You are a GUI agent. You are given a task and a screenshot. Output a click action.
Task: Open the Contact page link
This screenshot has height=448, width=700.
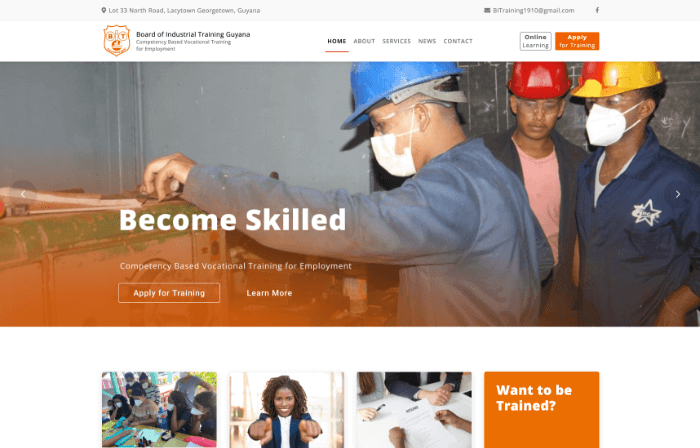point(458,41)
